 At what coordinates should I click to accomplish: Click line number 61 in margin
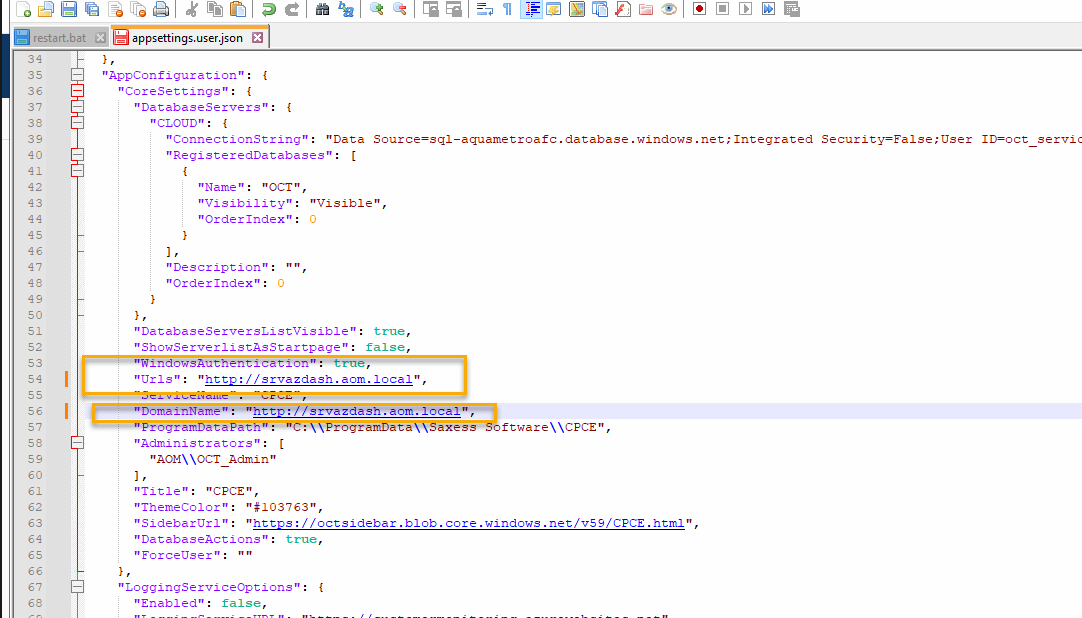click(35, 491)
